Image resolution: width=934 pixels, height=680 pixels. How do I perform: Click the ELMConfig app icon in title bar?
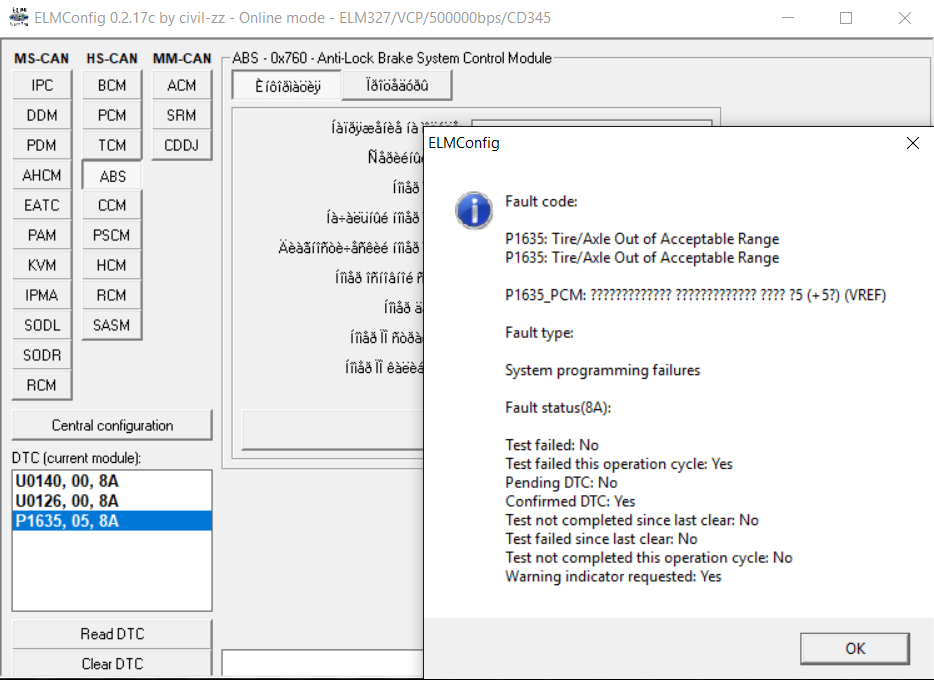coord(17,18)
